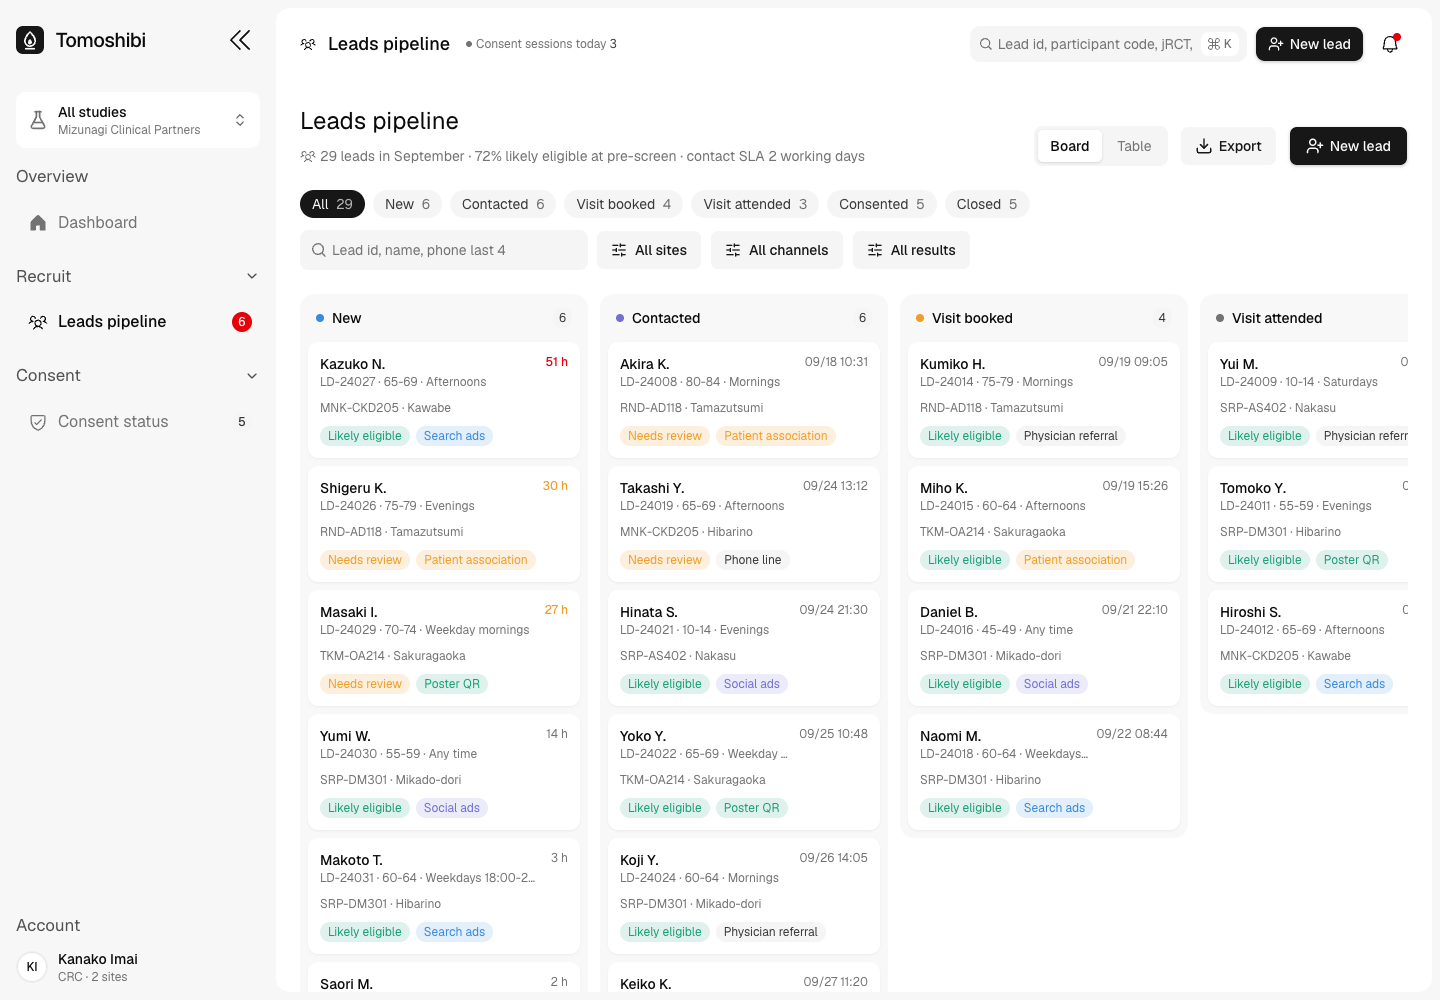Click Phone line tag on Takashi Y.

752,560
